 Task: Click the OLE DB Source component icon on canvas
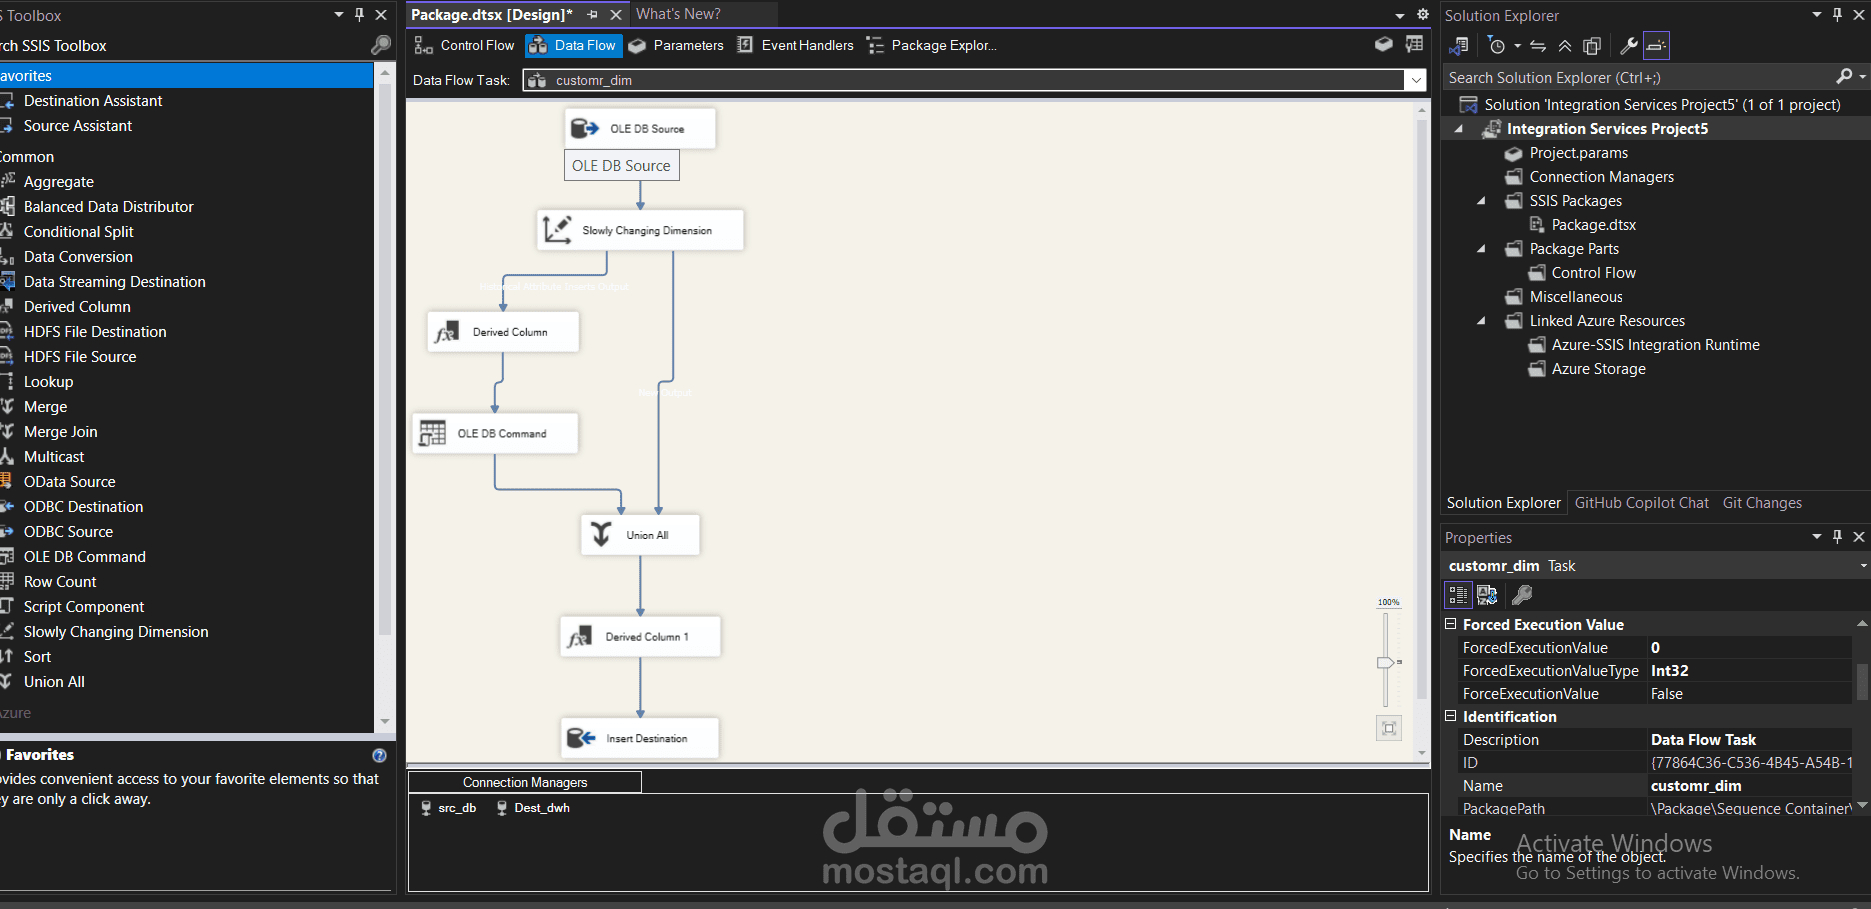pos(584,128)
